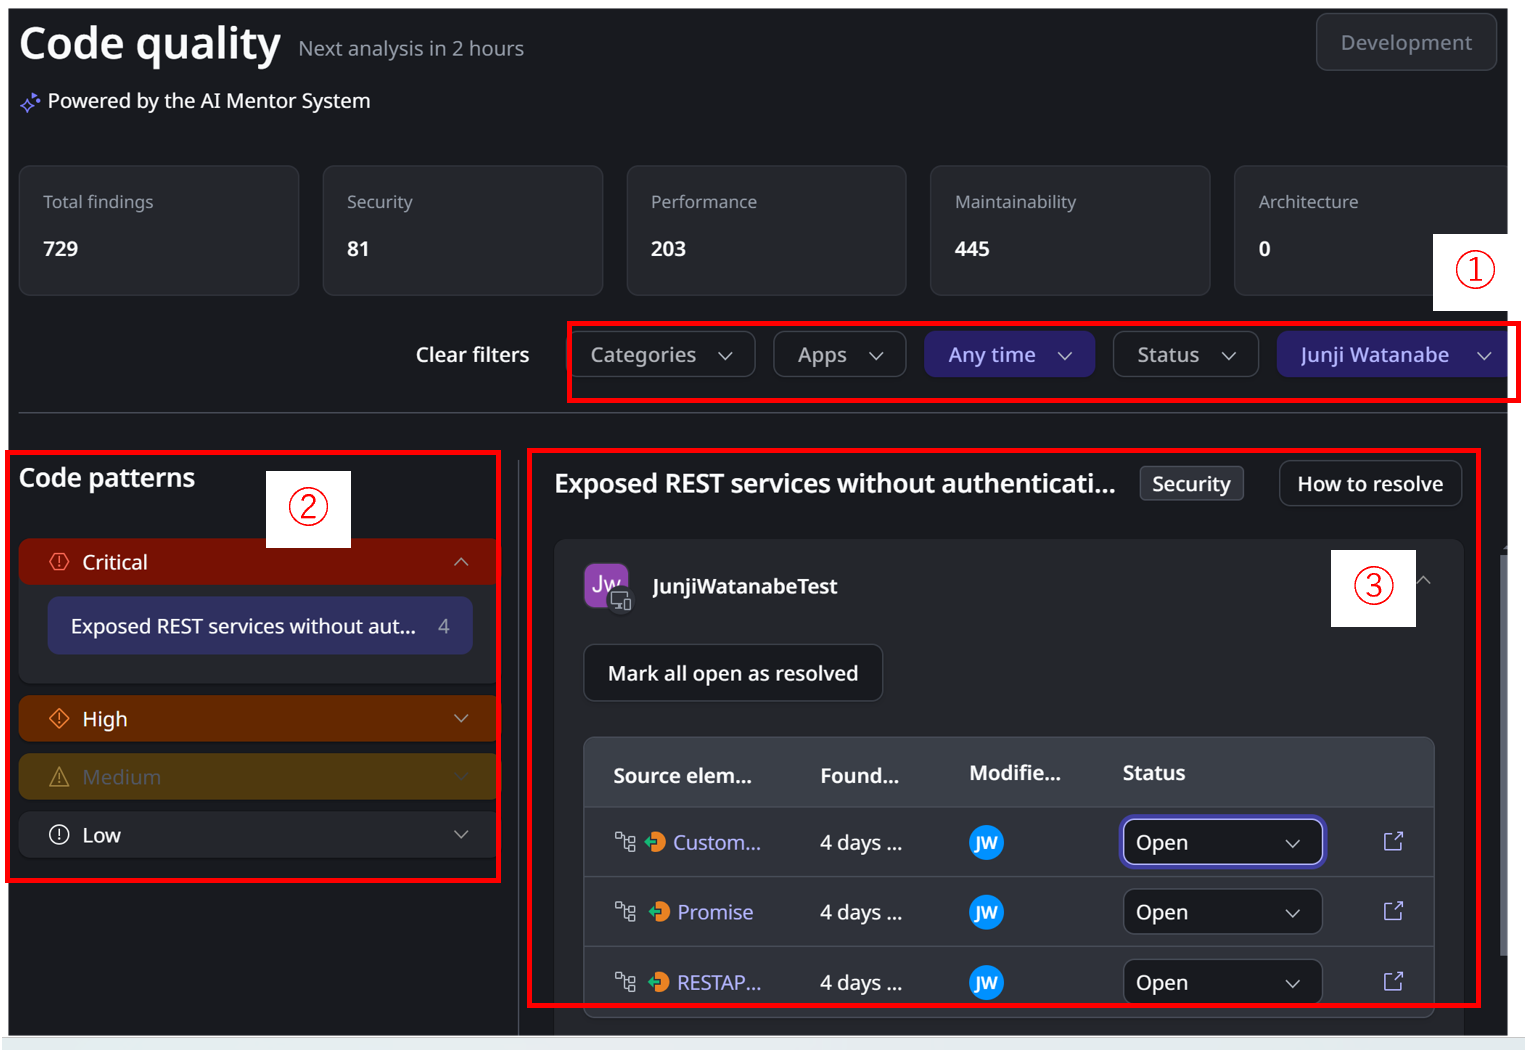The image size is (1527, 1052).
Task: Click the High severity diamond icon
Action: click(57, 718)
